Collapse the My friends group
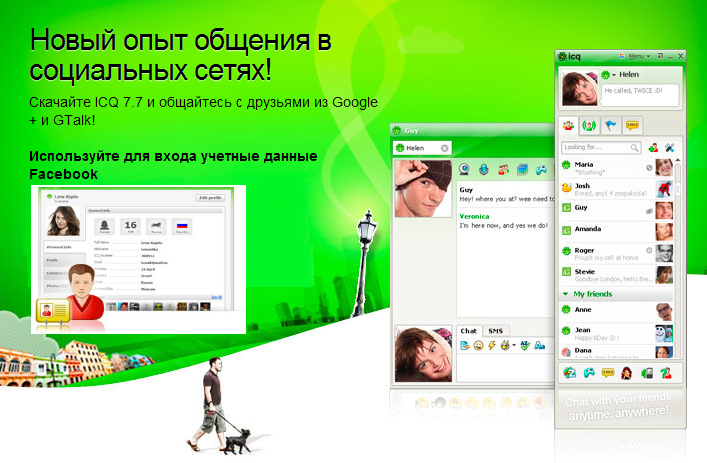The height and width of the screenshot is (463, 707). click(565, 294)
